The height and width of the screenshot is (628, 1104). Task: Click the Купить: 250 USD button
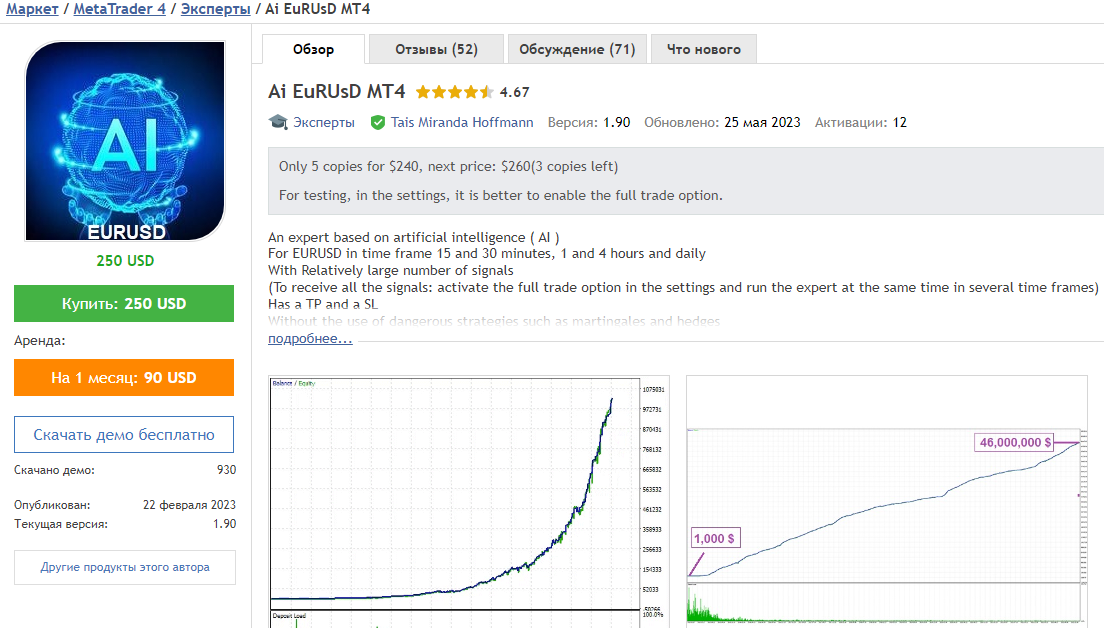[124, 303]
